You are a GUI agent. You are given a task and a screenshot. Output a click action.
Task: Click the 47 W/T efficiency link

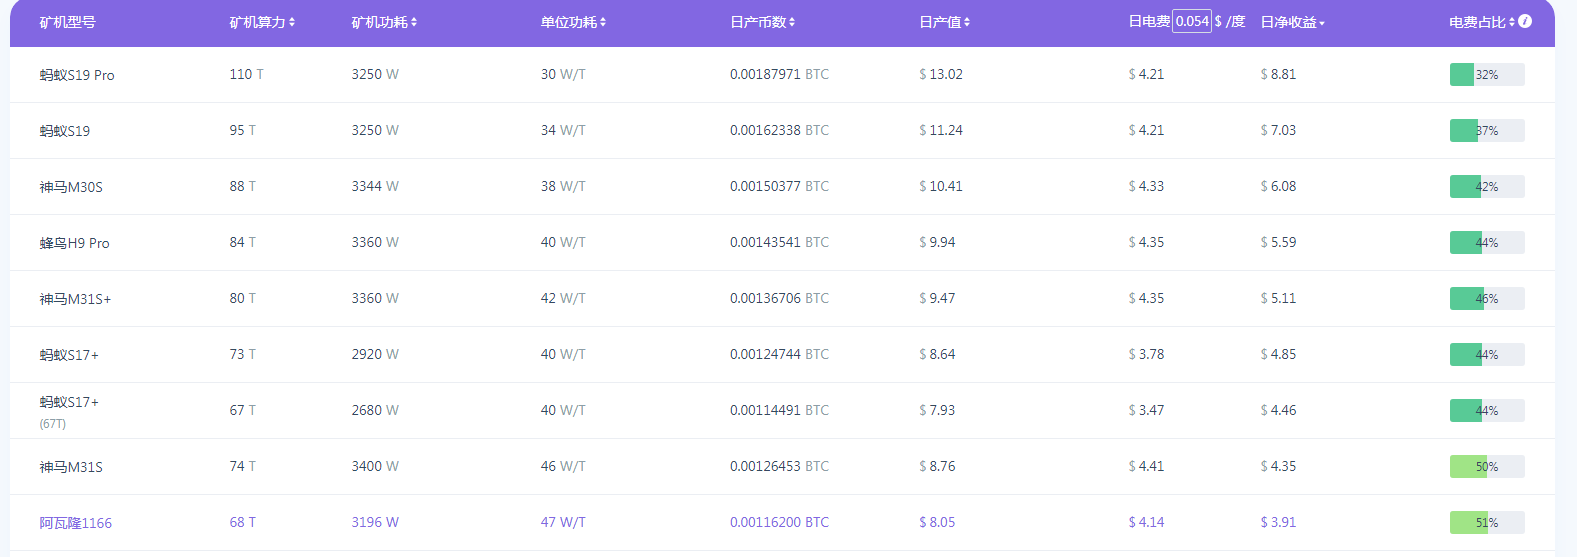click(563, 522)
